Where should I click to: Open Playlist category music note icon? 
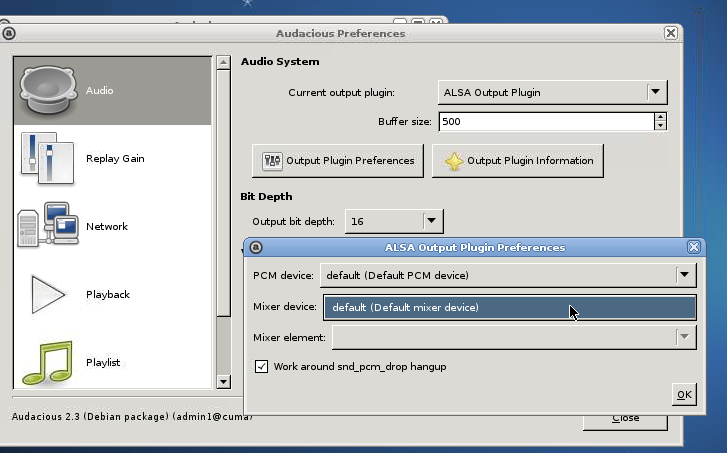[x=48, y=362]
